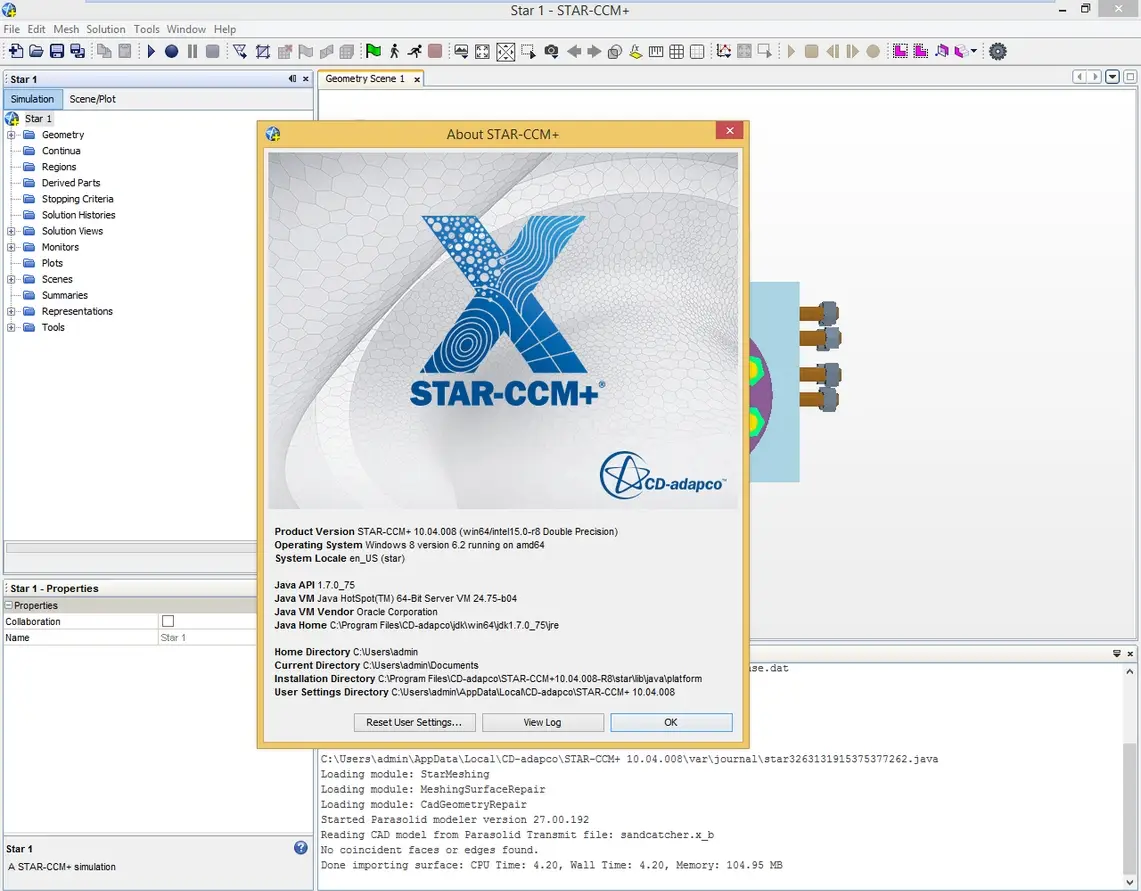Screen dimensions: 1141x891
Task: Click the dark grid table icon
Action: pos(677,51)
